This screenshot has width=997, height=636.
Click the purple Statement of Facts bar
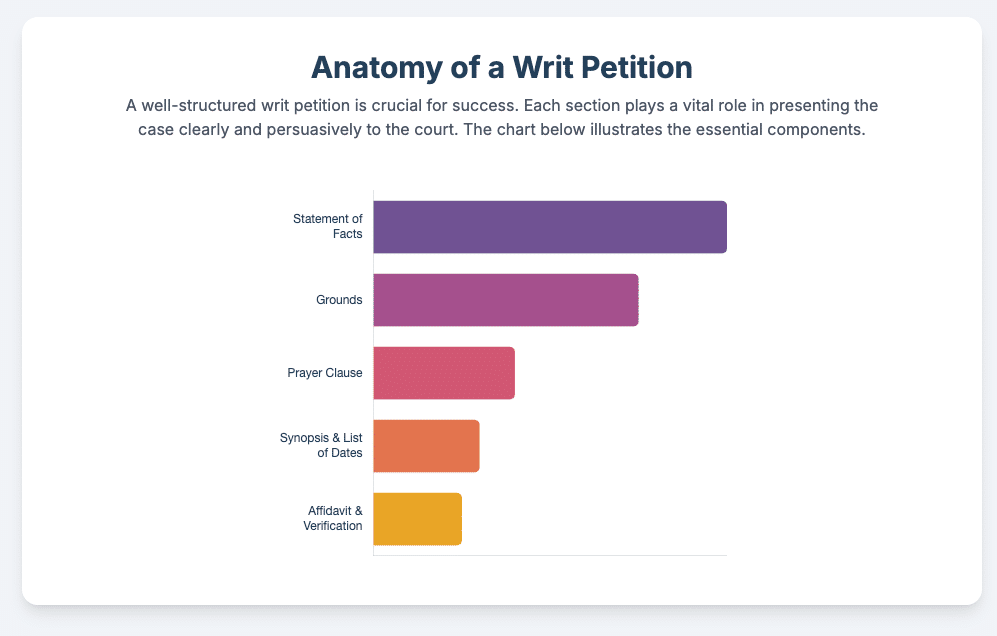[550, 227]
